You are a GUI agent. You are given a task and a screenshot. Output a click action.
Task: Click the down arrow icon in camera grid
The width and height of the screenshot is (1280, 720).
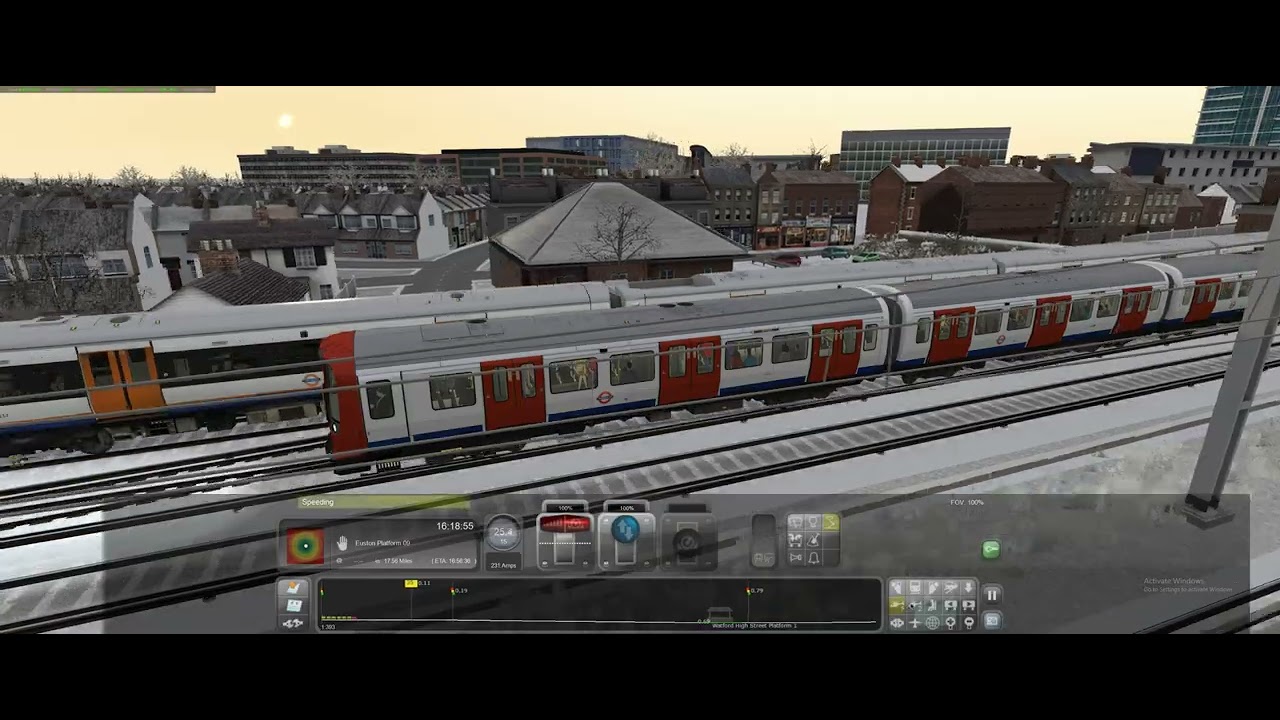[x=969, y=587]
